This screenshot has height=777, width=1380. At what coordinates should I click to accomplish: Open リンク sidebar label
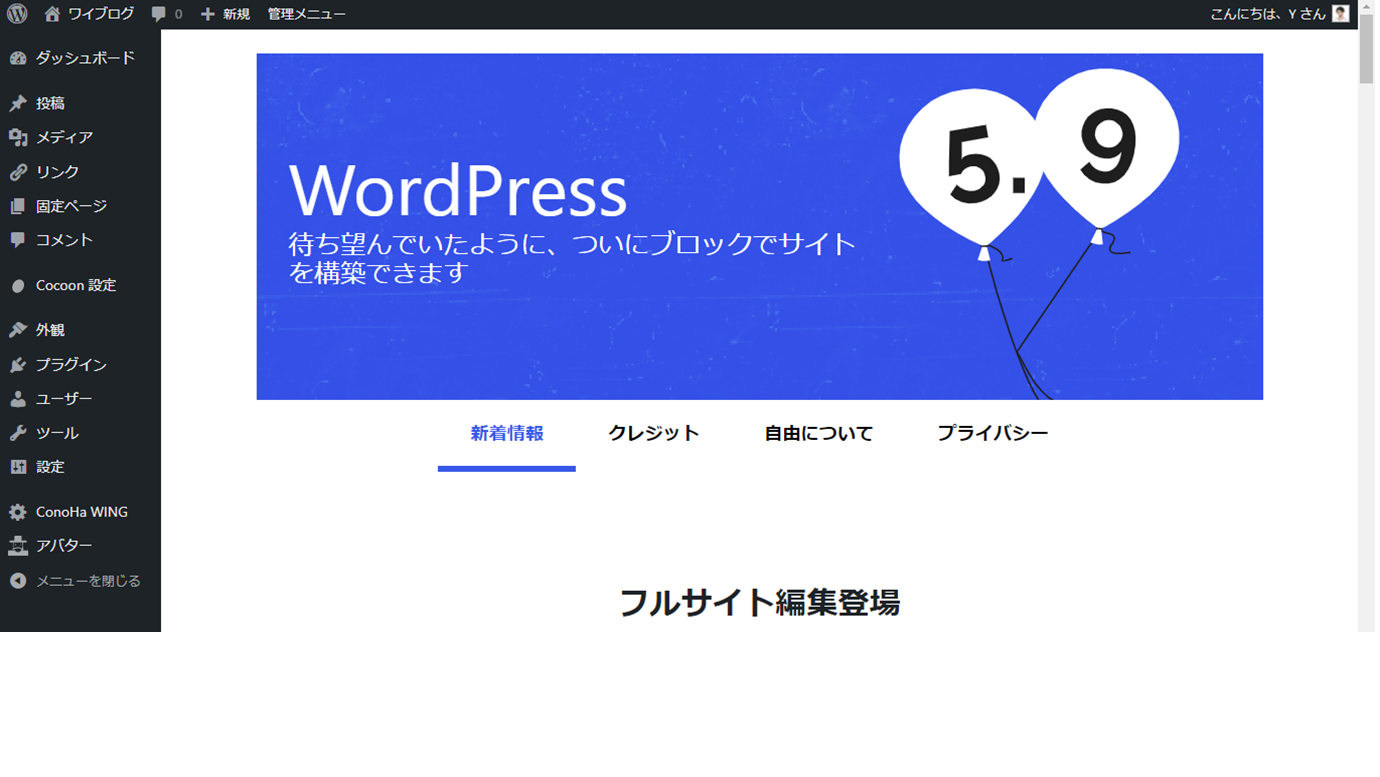[x=57, y=172]
